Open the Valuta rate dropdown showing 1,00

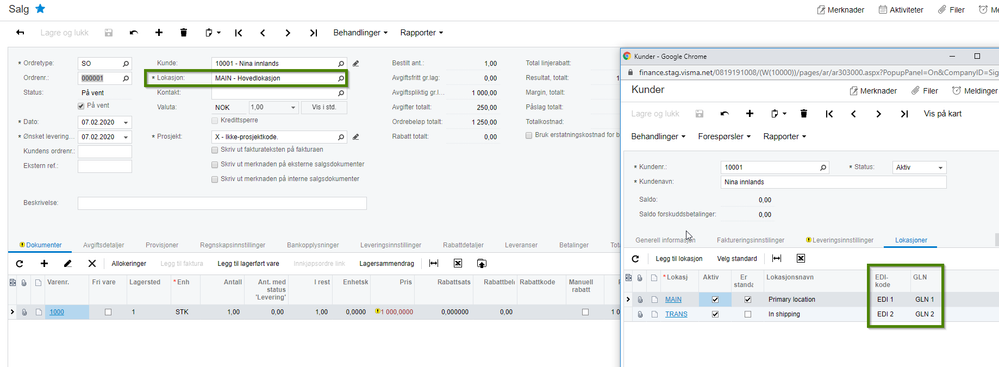[x=293, y=108]
